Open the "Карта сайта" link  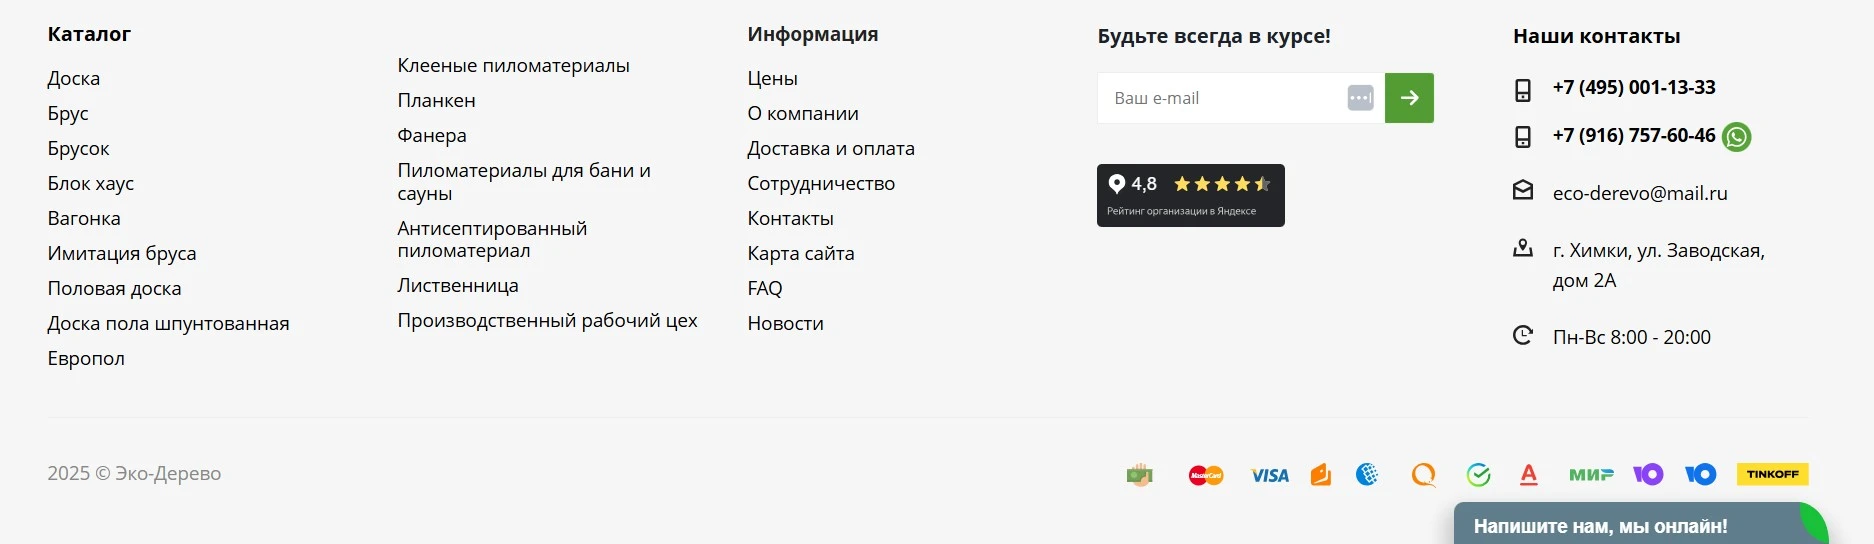click(800, 253)
